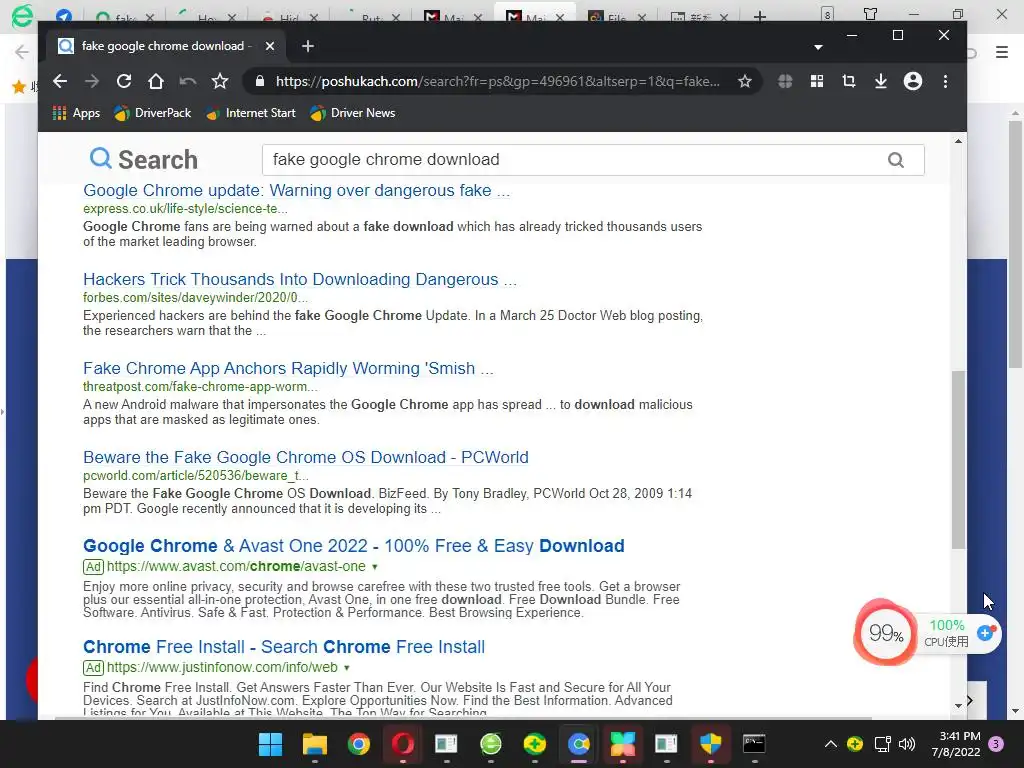Open the Driver News bookmark

[x=353, y=113]
